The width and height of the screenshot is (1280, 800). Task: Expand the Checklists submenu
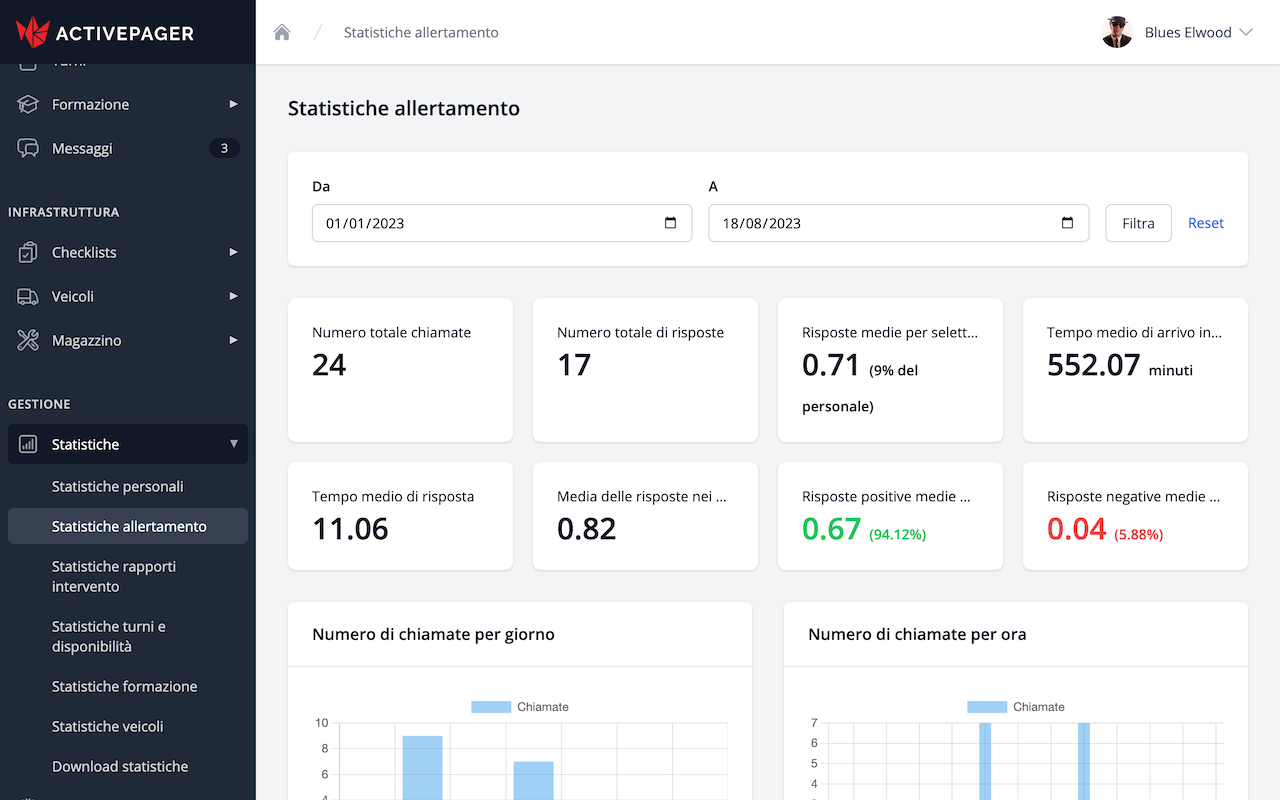(233, 252)
